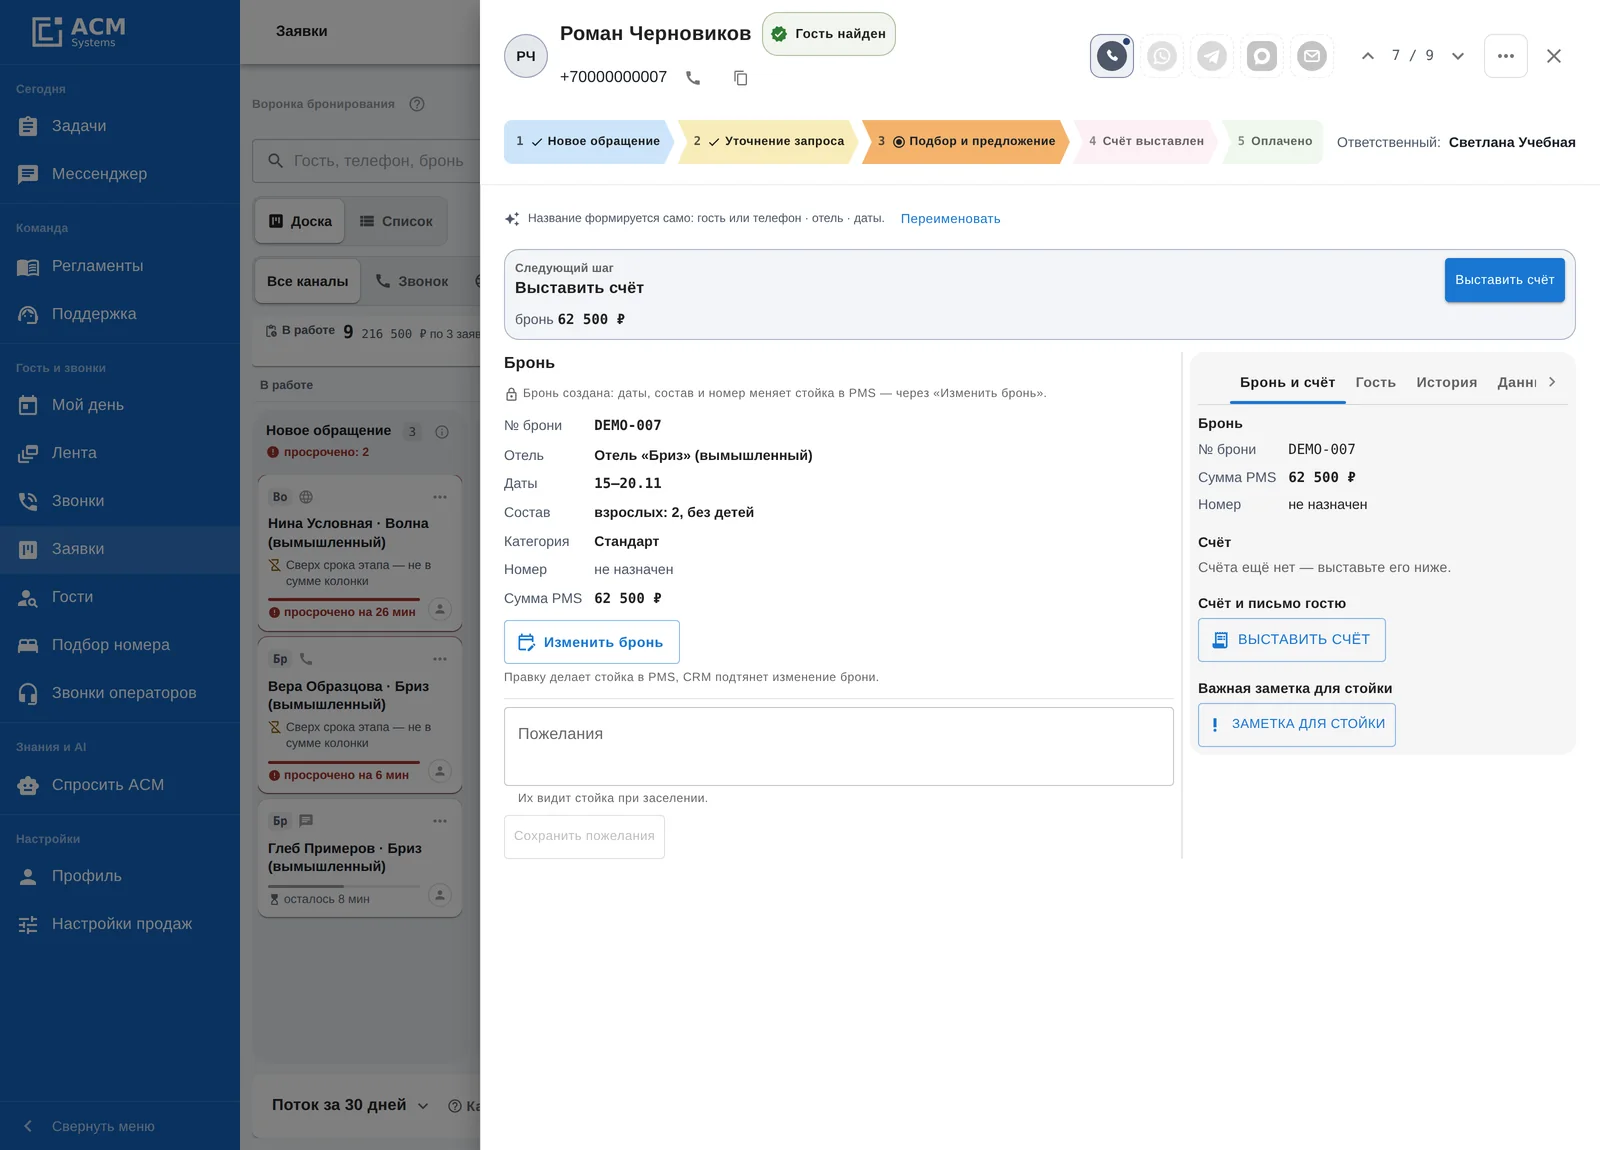Expand Поток за 30 дней dropdown
This screenshot has width=1600, height=1150.
[350, 1105]
